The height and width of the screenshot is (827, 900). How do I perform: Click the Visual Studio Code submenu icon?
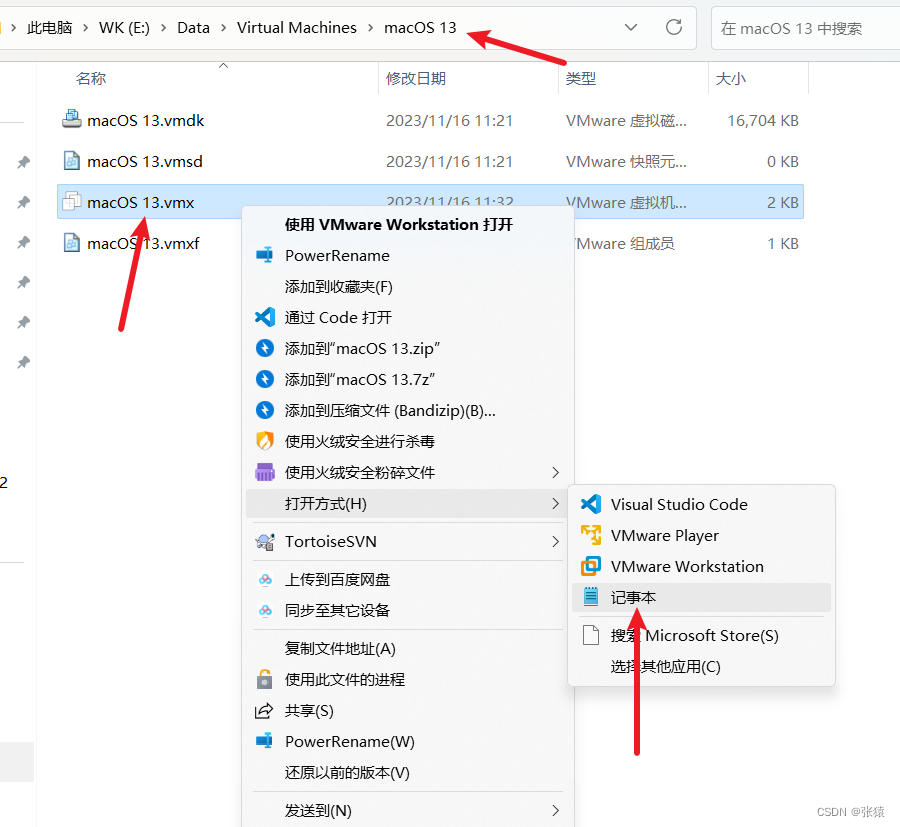(591, 504)
